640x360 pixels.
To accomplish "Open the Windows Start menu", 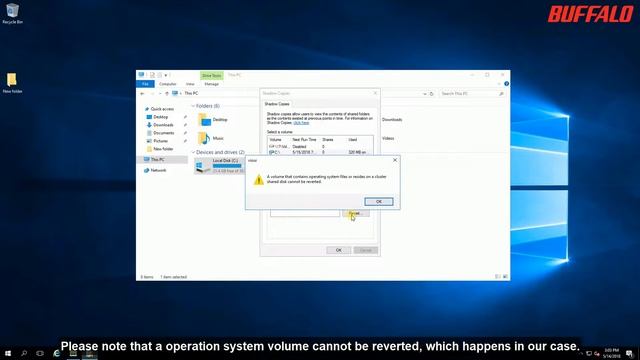I will (x=8, y=353).
